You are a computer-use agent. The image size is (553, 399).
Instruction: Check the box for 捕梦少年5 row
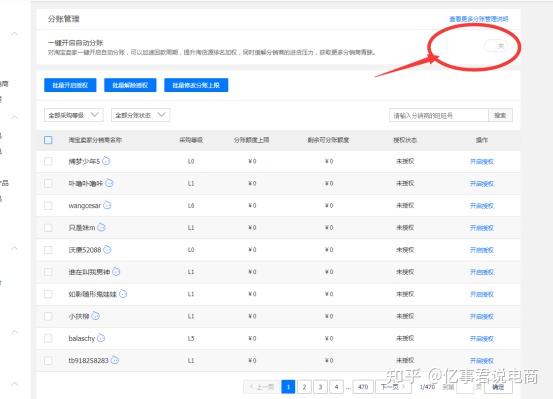48,161
